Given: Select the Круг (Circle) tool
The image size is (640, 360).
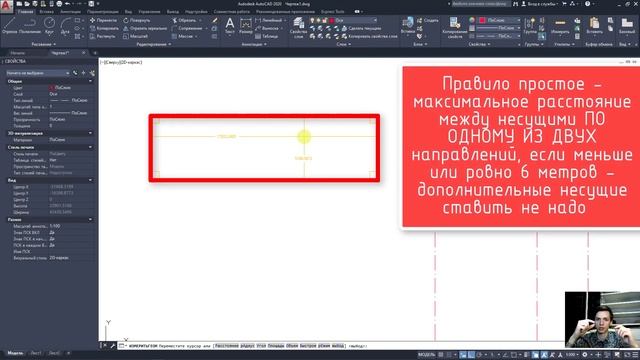Looking at the screenshot, I should 49,25.
